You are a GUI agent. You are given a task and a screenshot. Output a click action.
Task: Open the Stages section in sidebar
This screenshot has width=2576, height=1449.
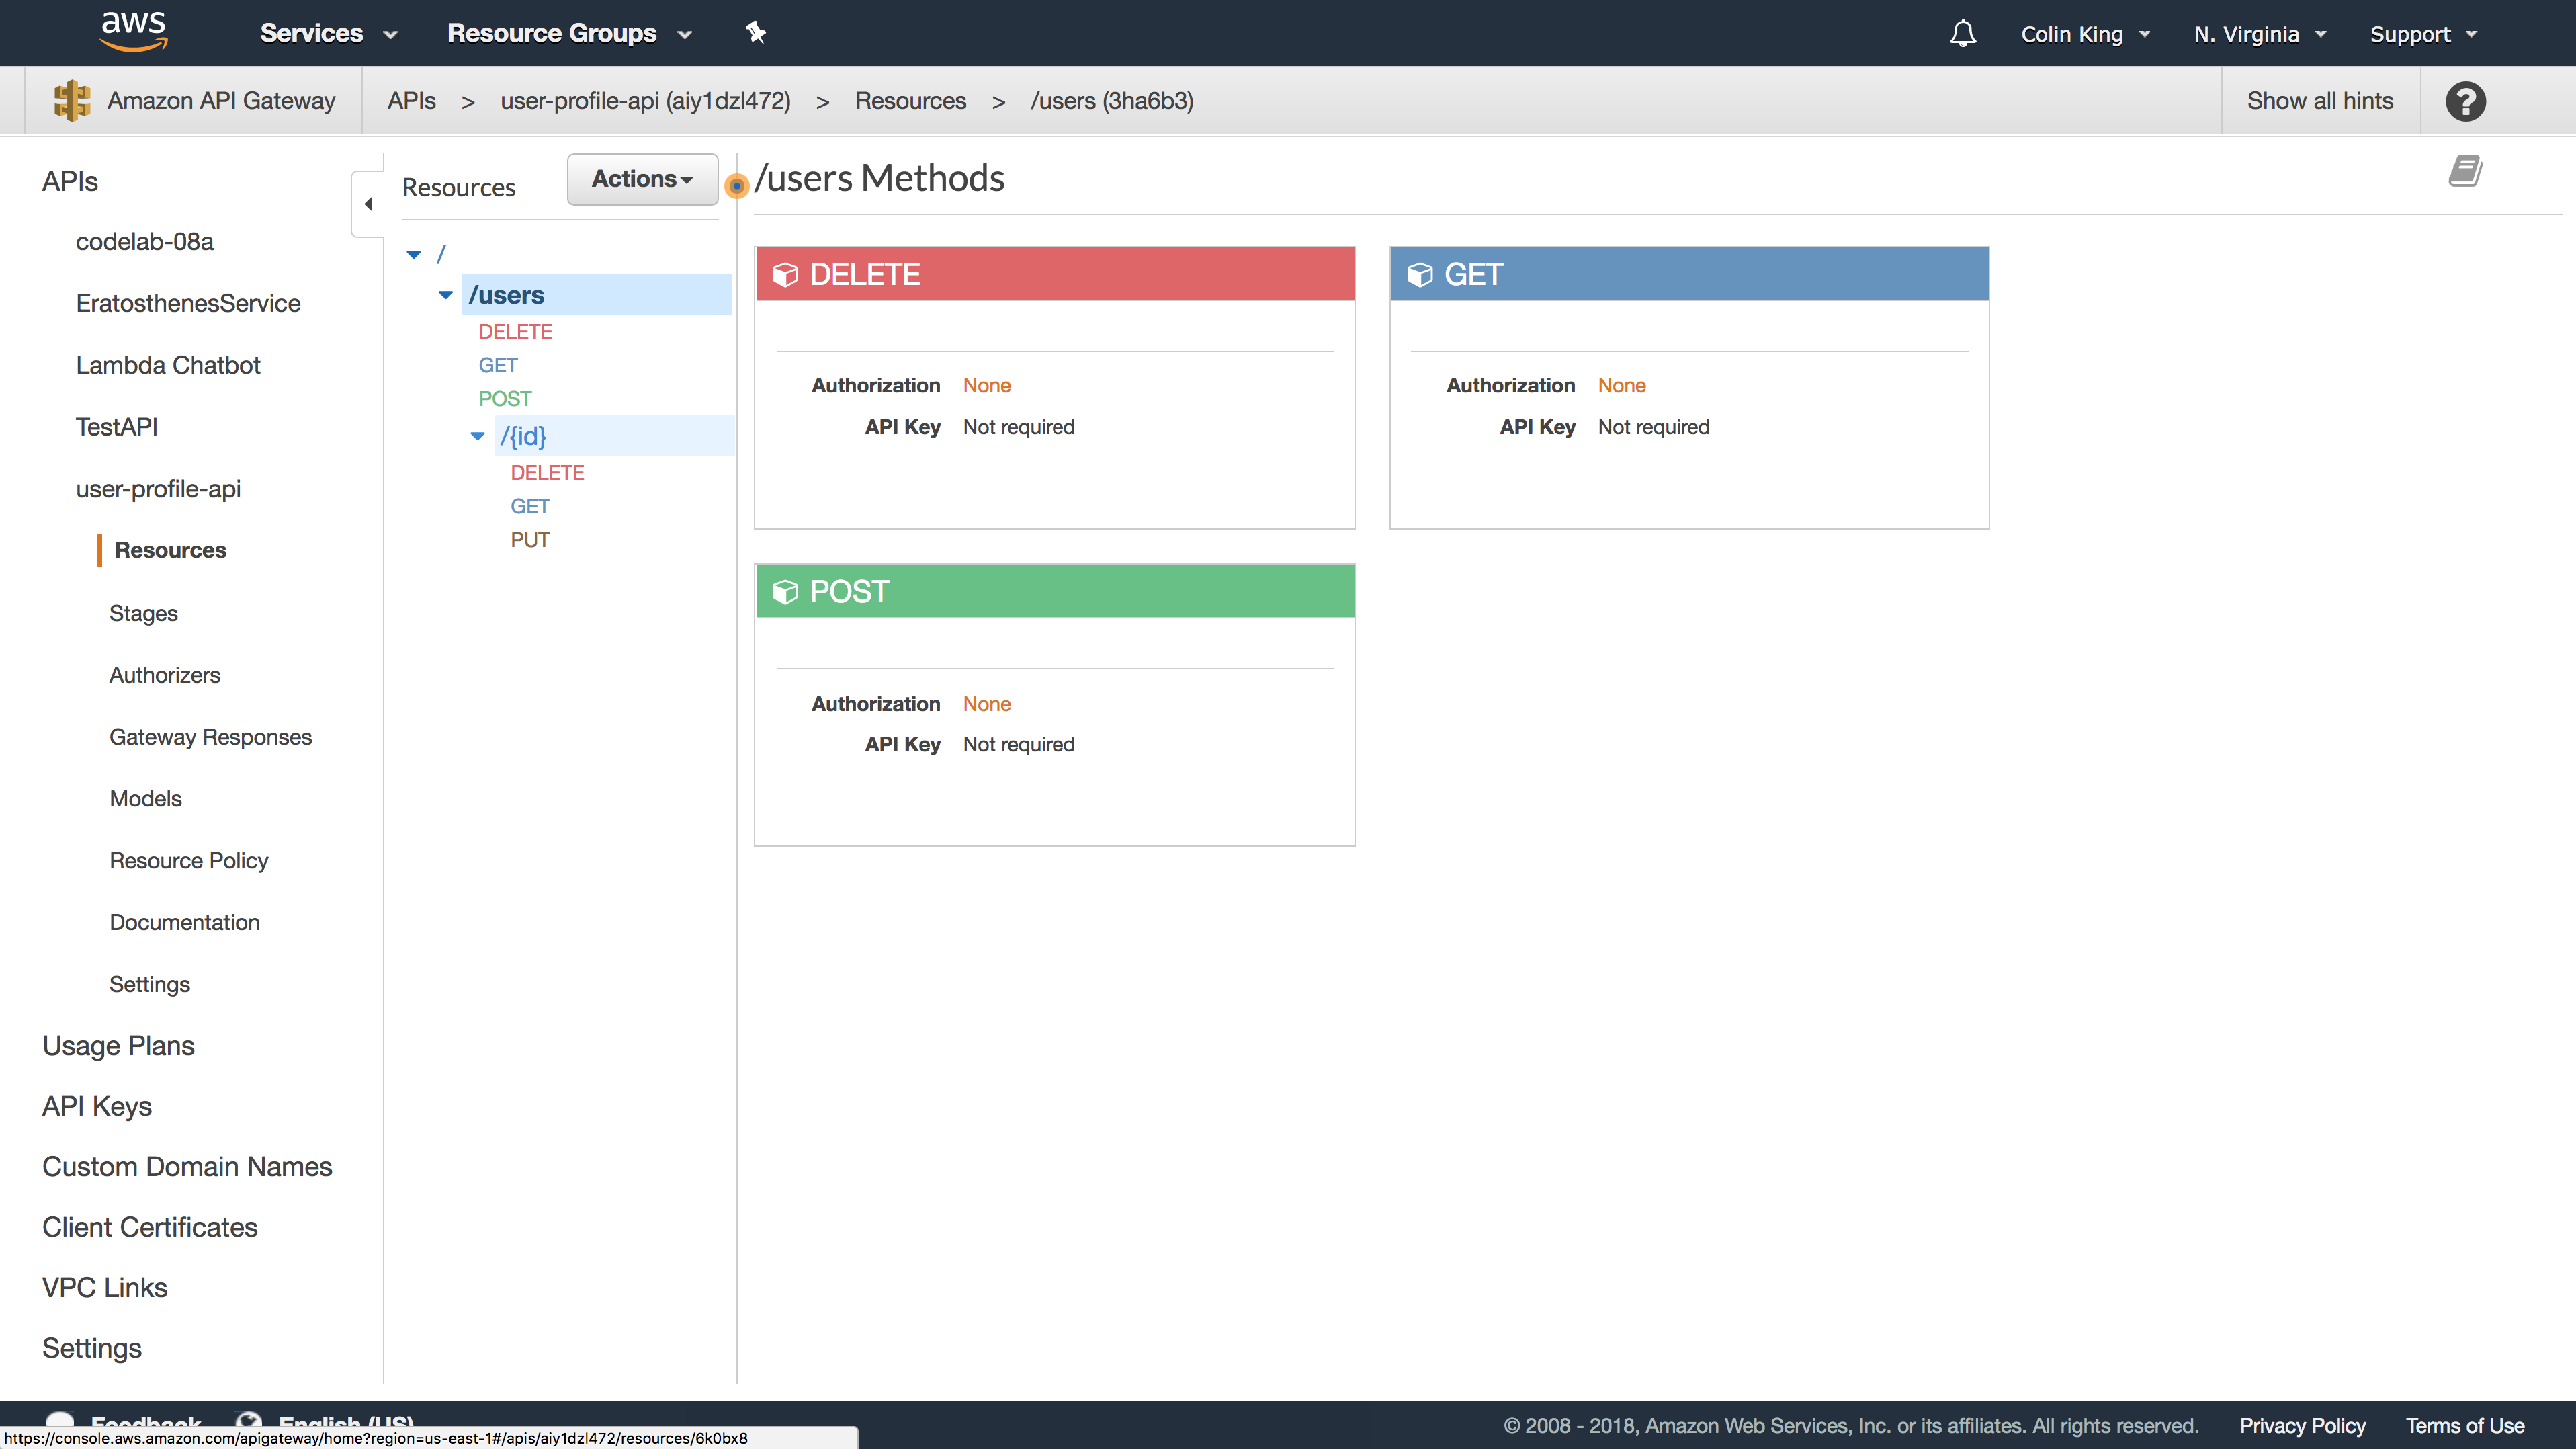[x=143, y=613]
